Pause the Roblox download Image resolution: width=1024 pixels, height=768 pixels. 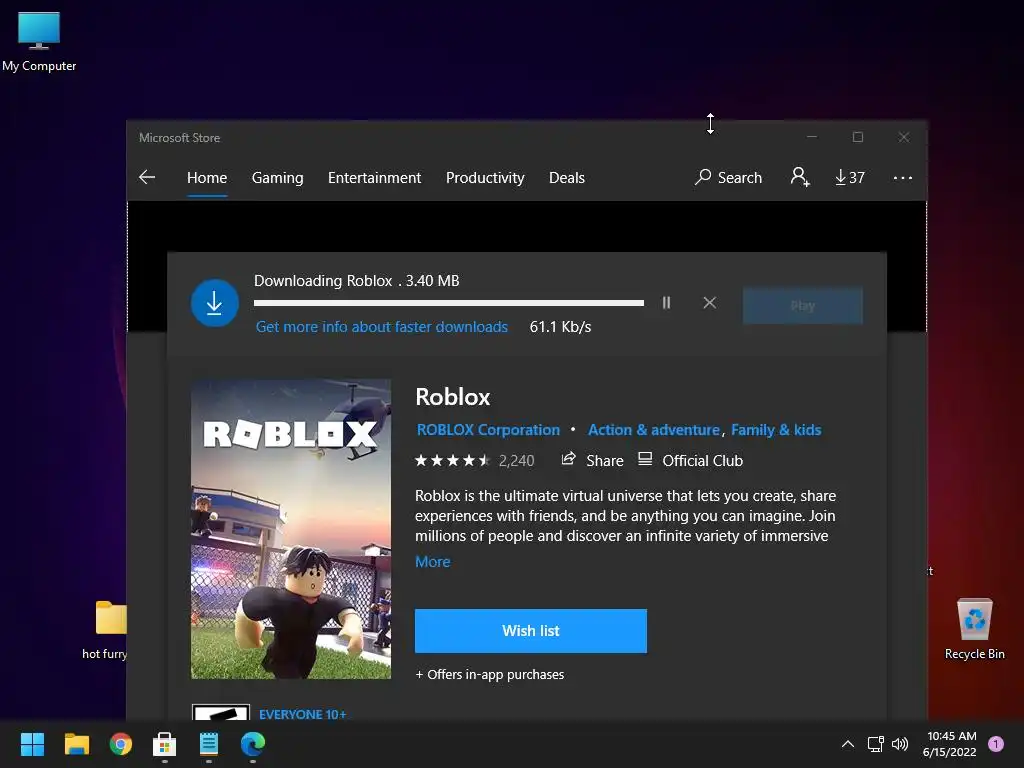(666, 302)
